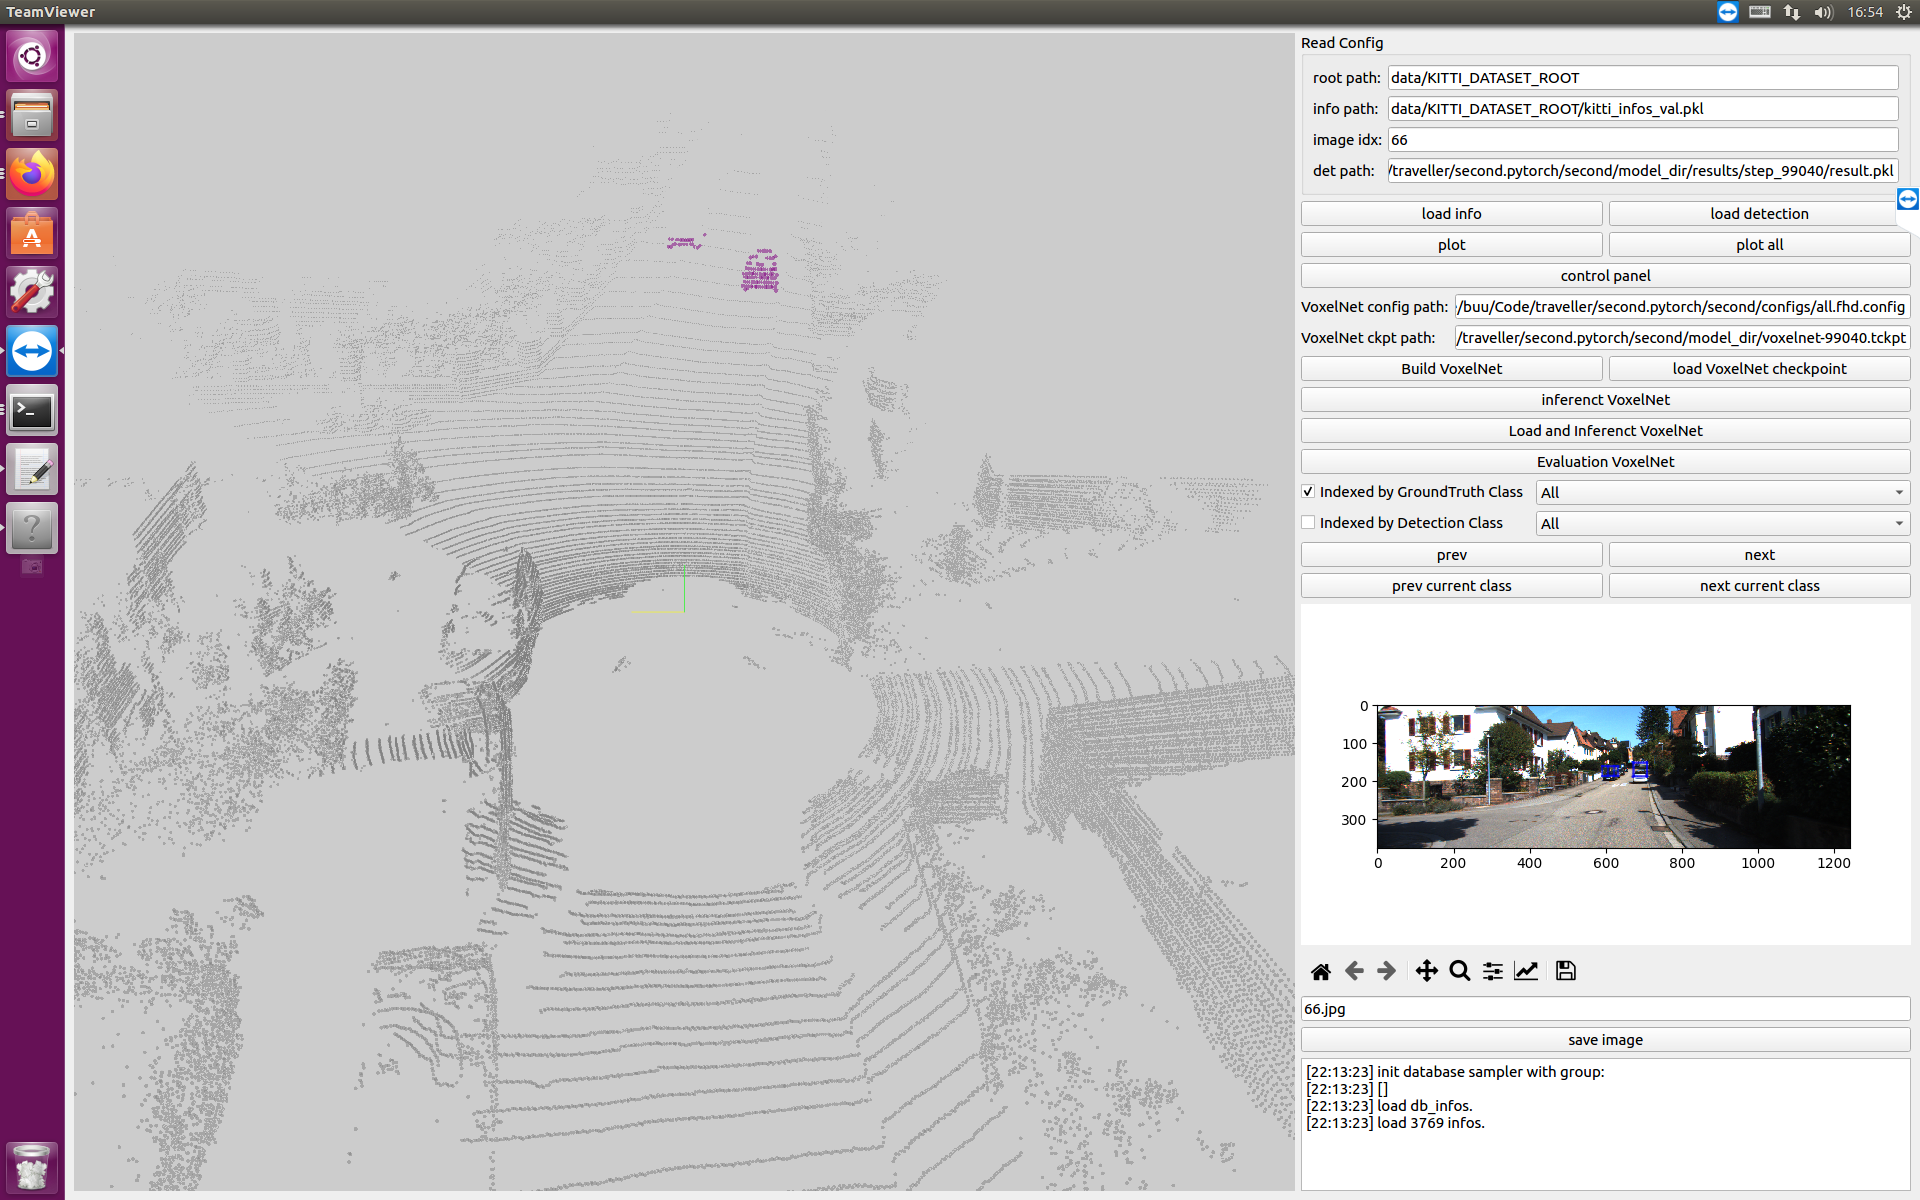The height and width of the screenshot is (1200, 1920).
Task: Select the Pan axes tool icon
Action: point(1427,971)
